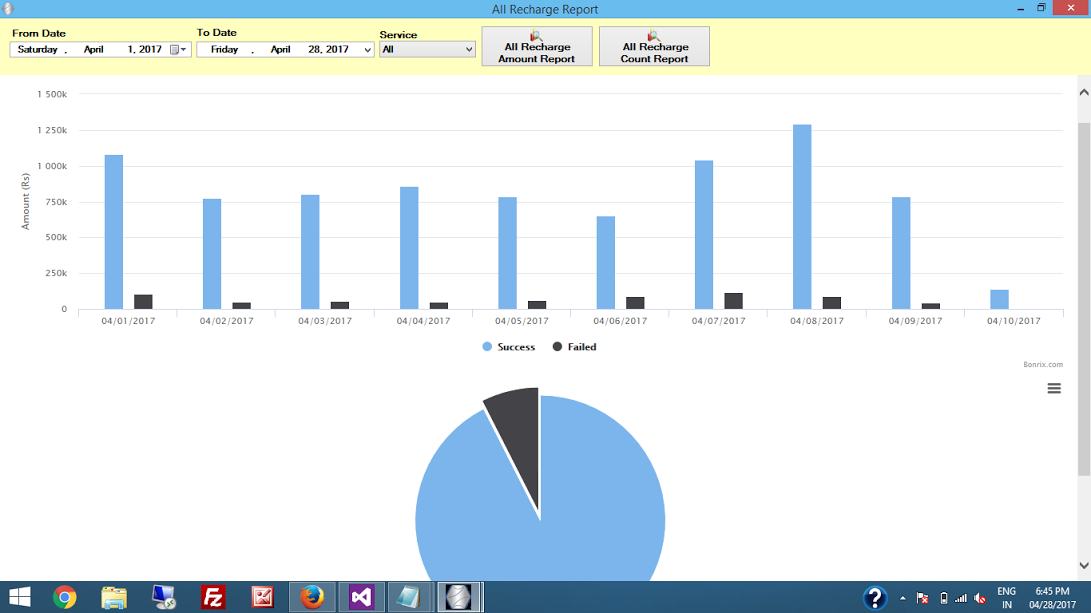Generate the All Recharge Count Report
The height and width of the screenshot is (613, 1091).
click(x=654, y=47)
